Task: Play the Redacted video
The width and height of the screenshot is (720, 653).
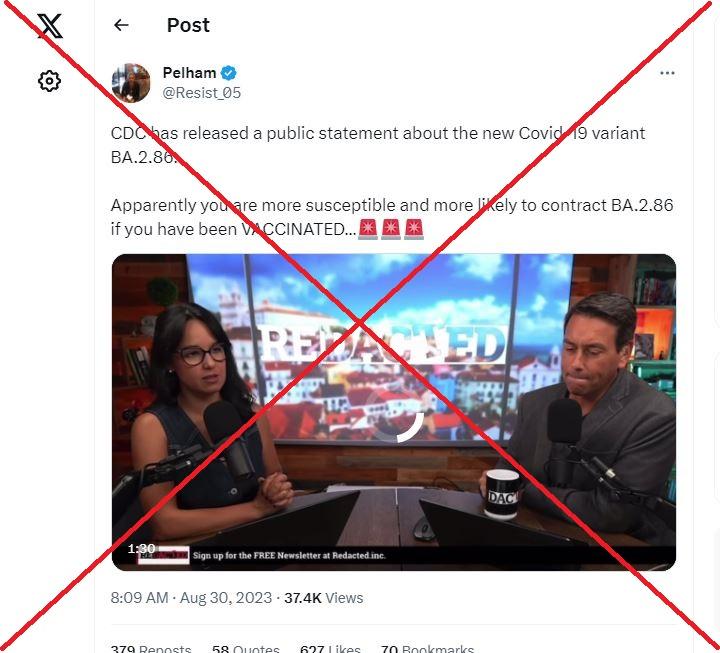Action: (x=394, y=412)
